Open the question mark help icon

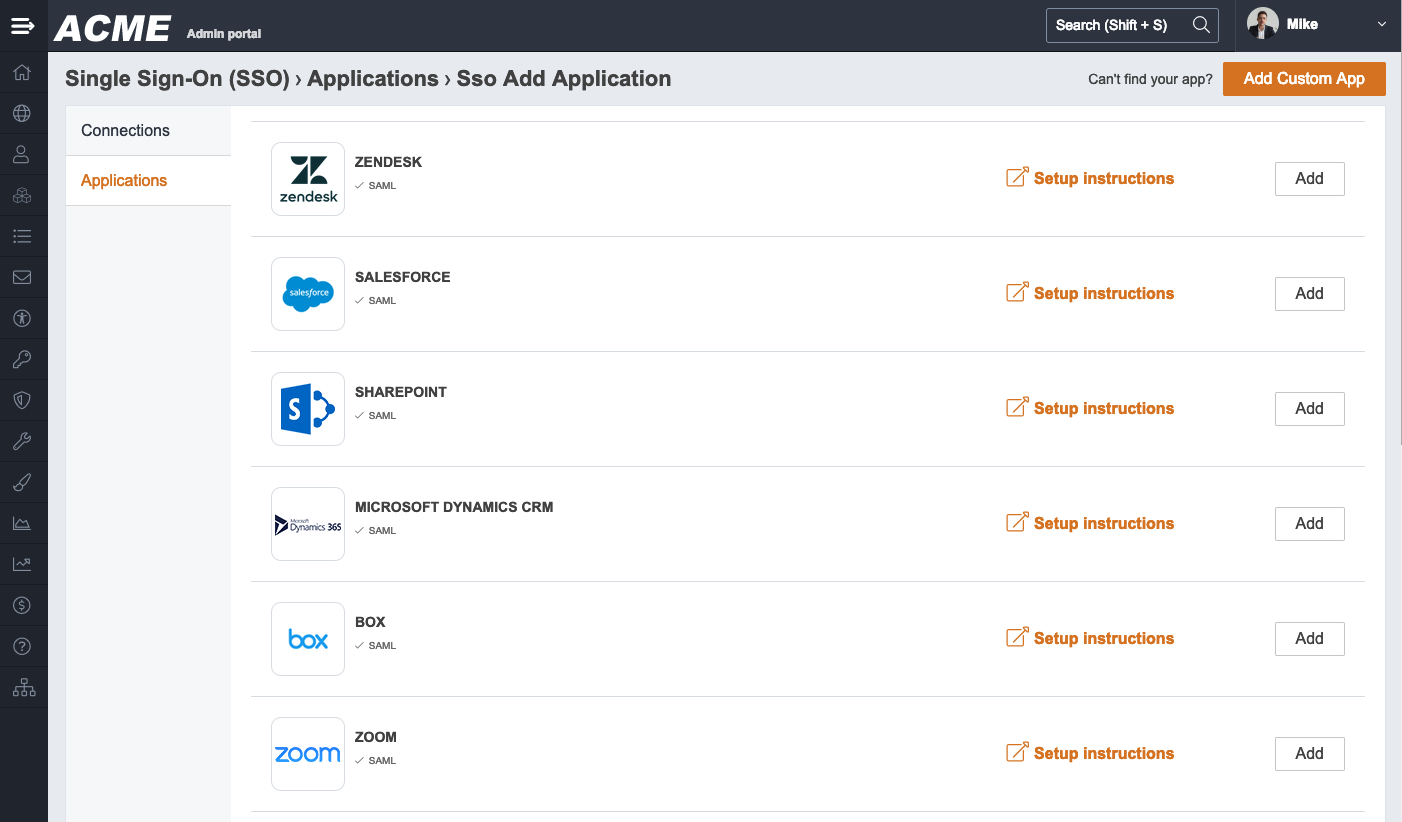[22, 646]
